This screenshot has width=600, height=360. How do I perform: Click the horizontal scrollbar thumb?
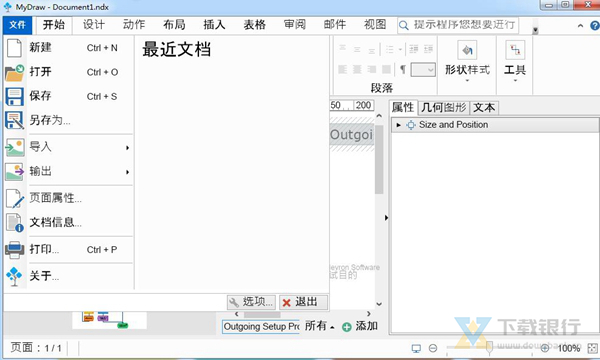point(262,314)
